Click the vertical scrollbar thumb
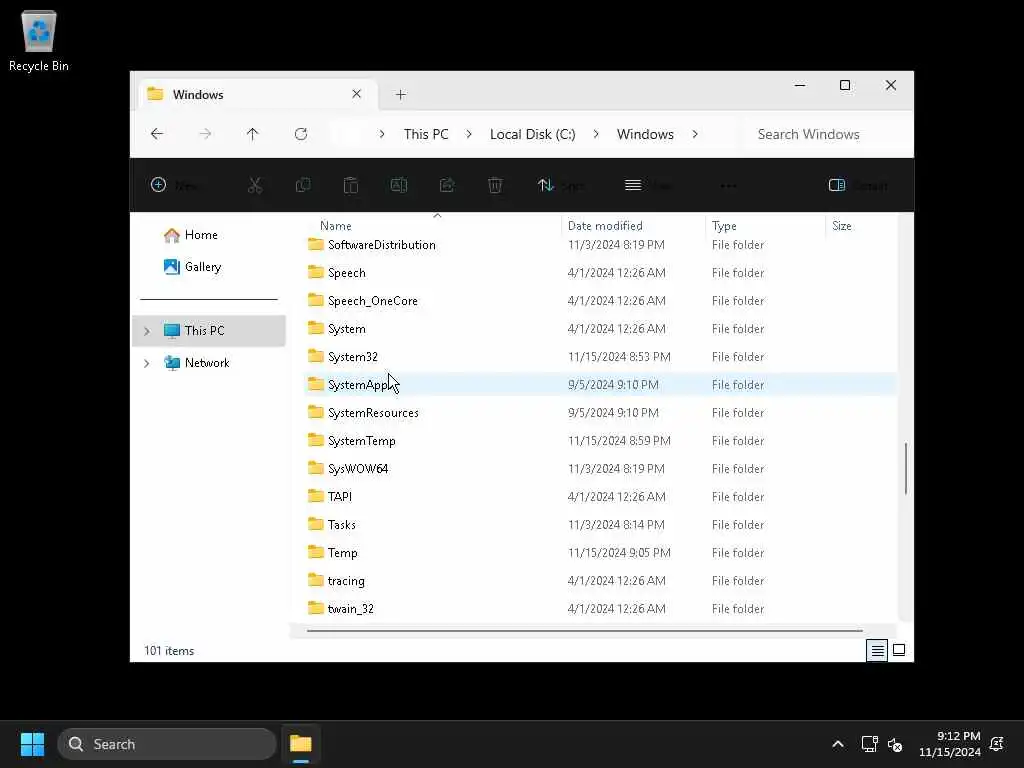This screenshot has height=768, width=1024. 905,468
